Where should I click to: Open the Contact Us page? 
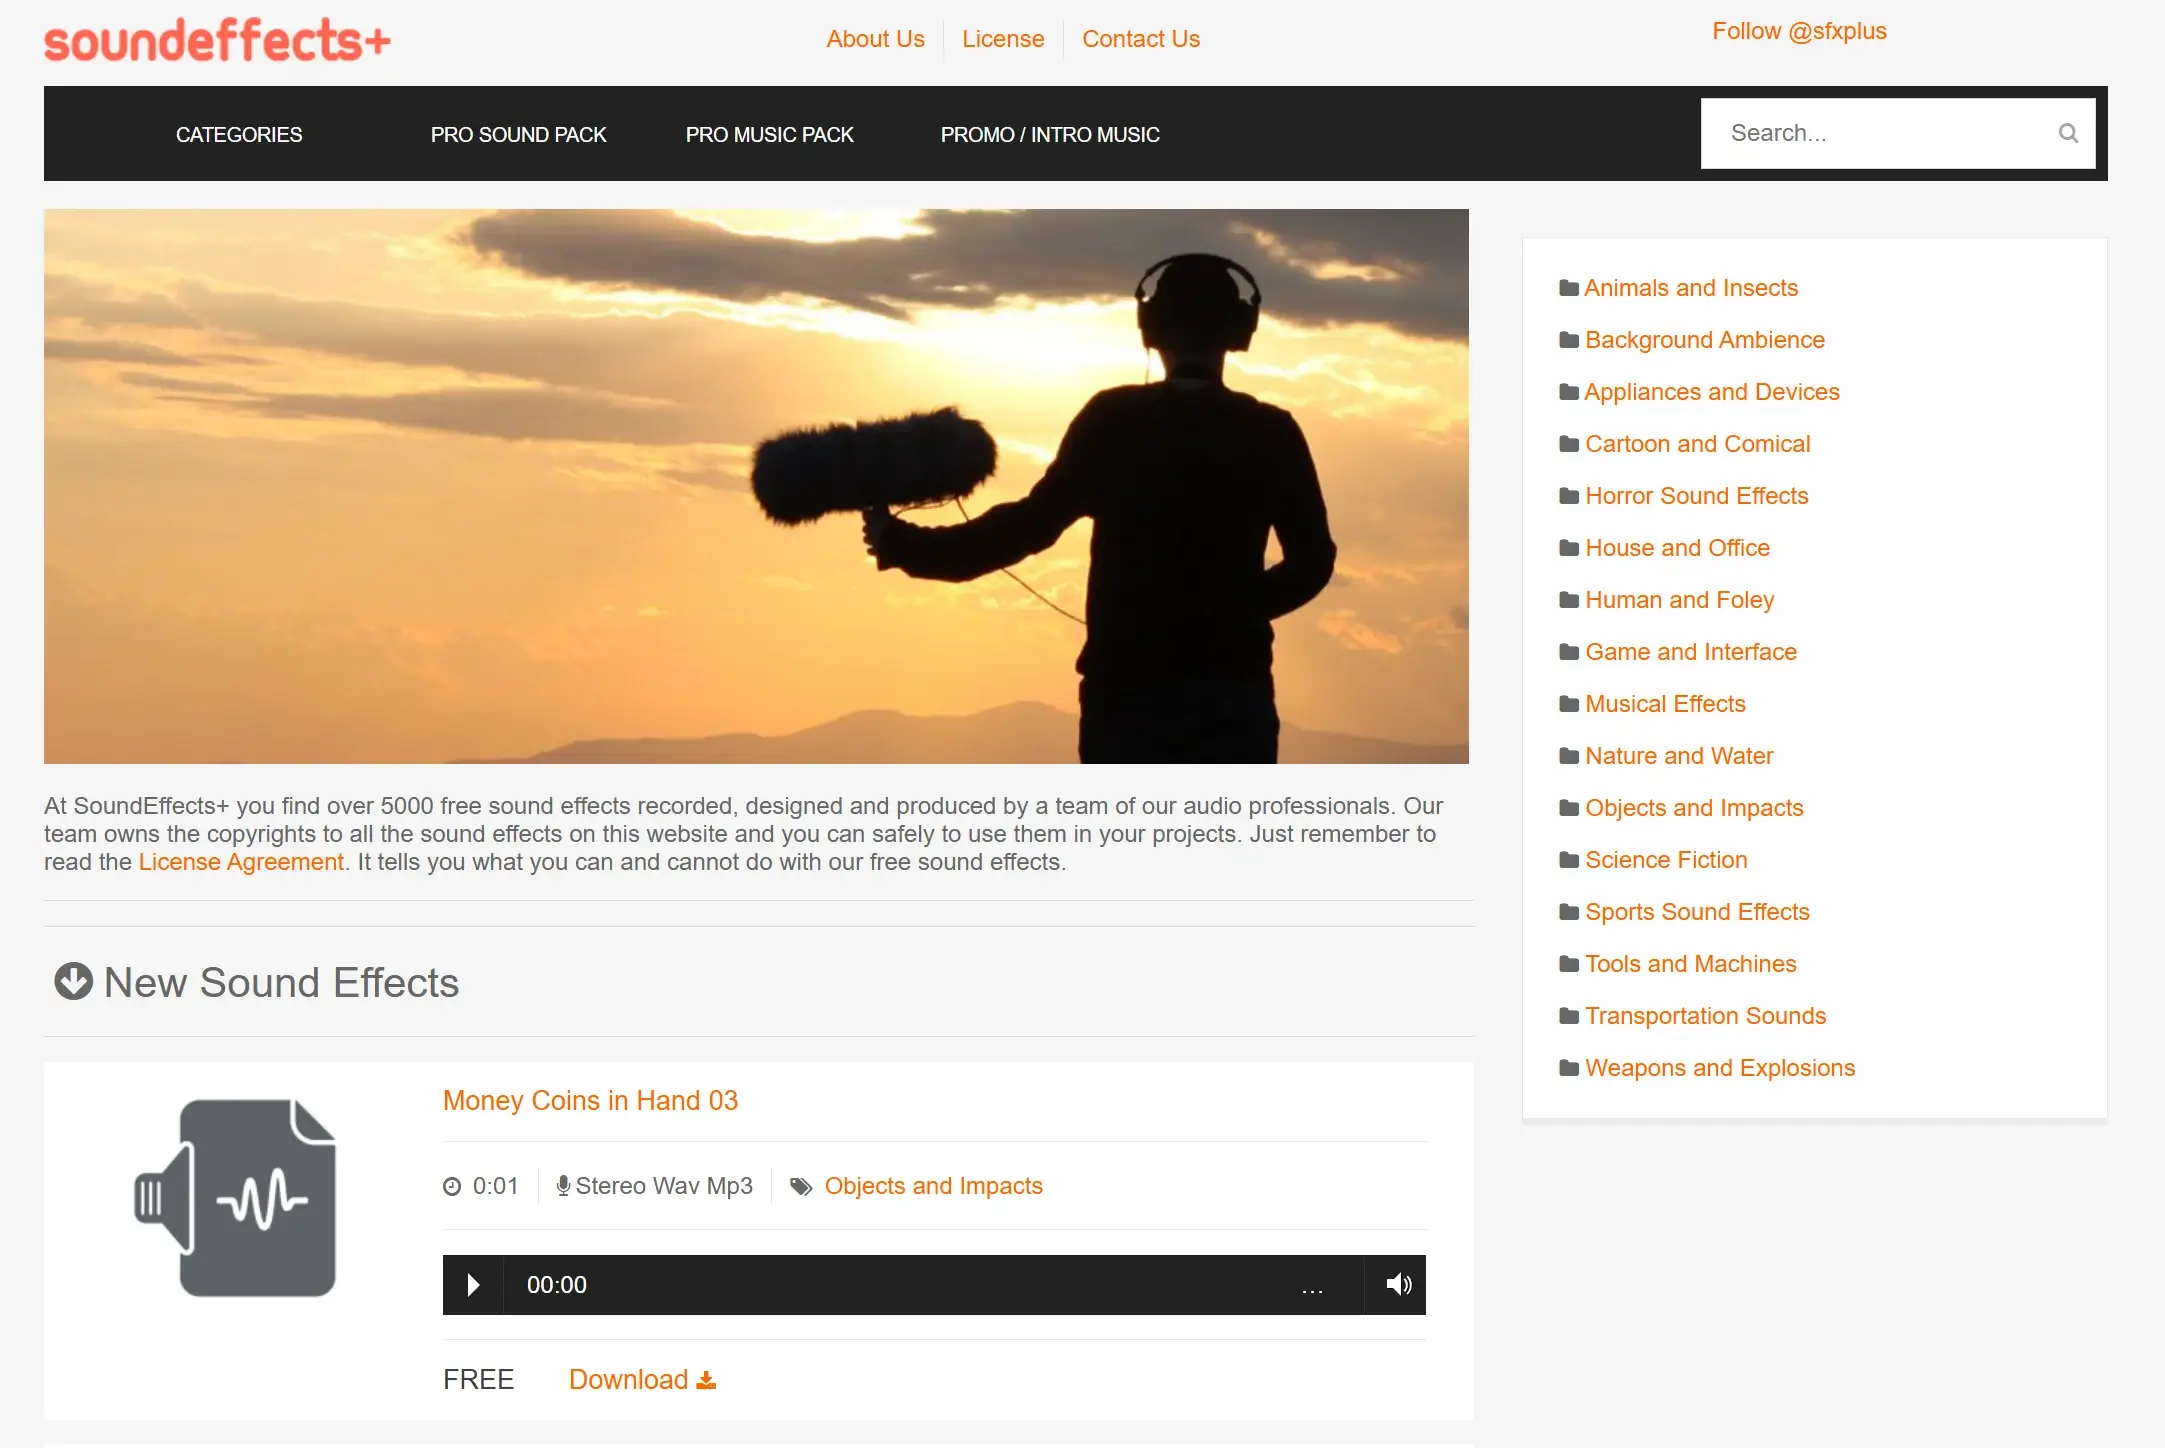(x=1140, y=39)
